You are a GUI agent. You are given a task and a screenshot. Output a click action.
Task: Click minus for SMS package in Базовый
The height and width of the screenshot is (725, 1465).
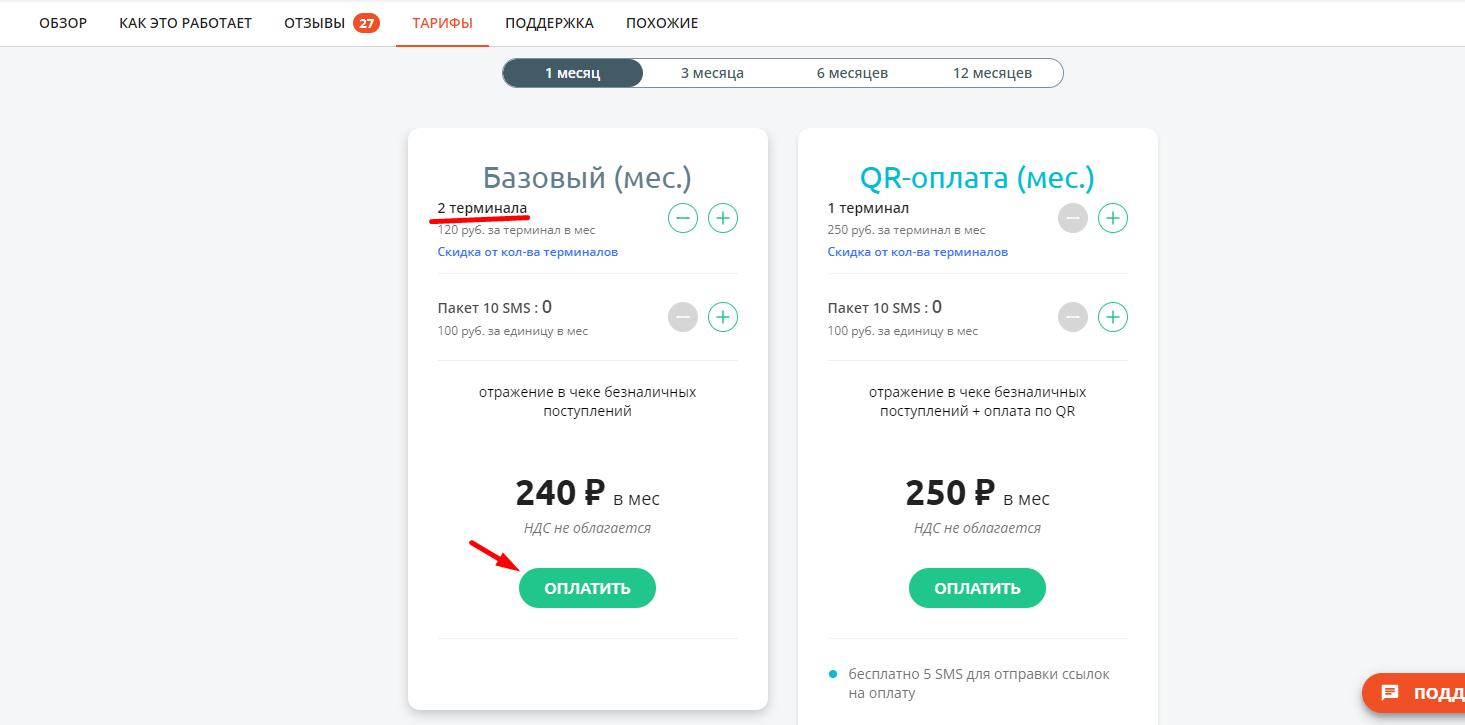pyautogui.click(x=683, y=317)
